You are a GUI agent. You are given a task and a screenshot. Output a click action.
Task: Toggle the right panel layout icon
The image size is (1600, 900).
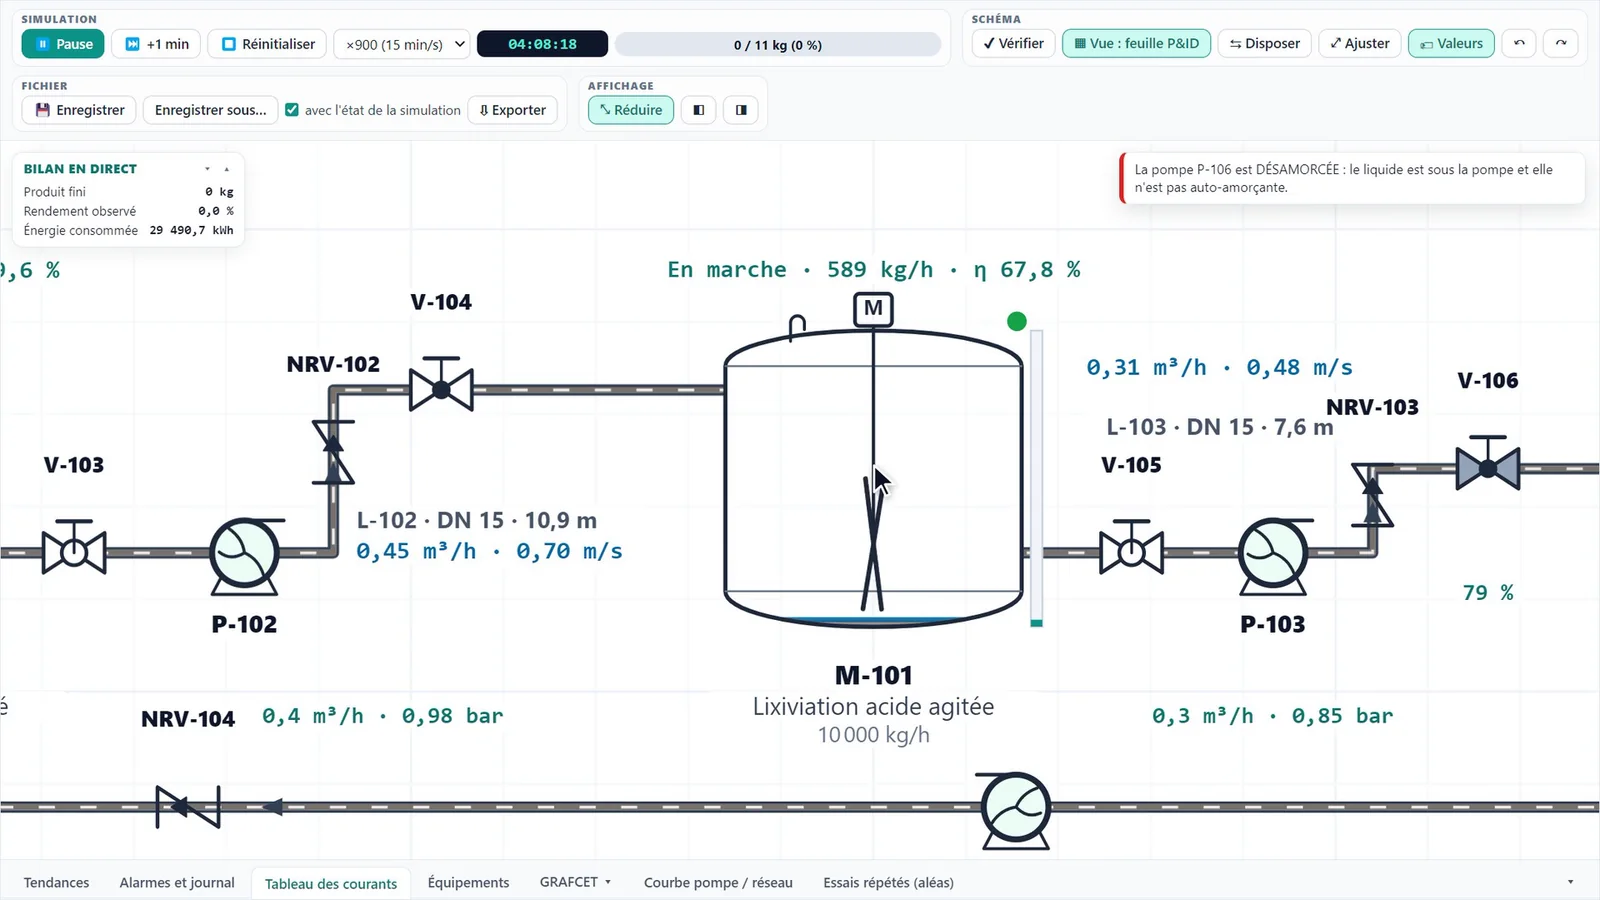point(741,110)
